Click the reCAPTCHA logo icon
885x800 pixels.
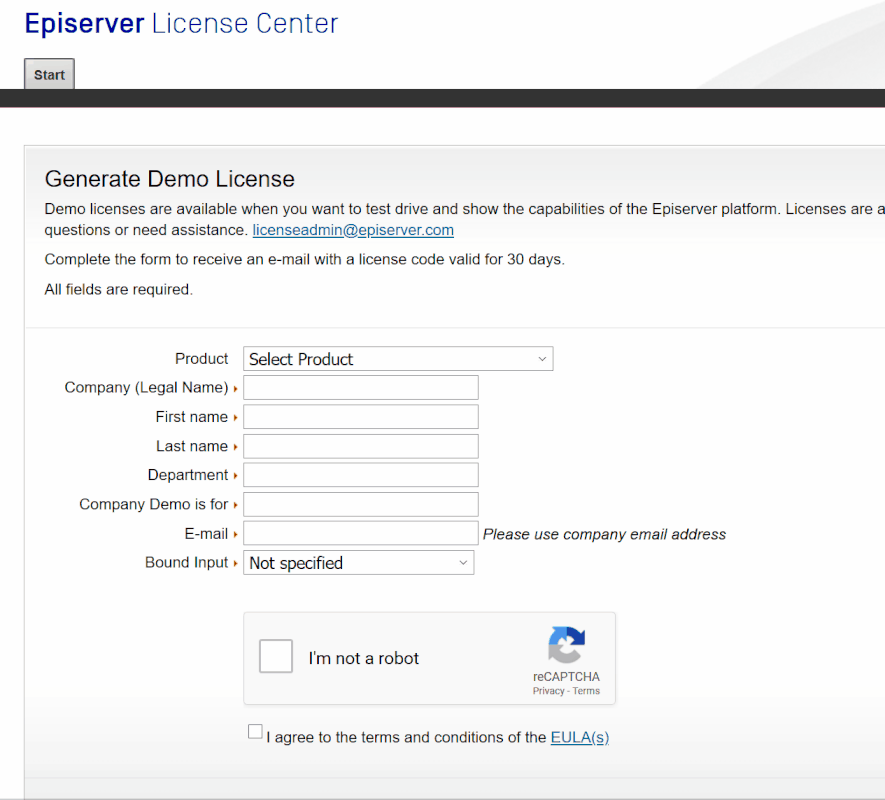566,645
